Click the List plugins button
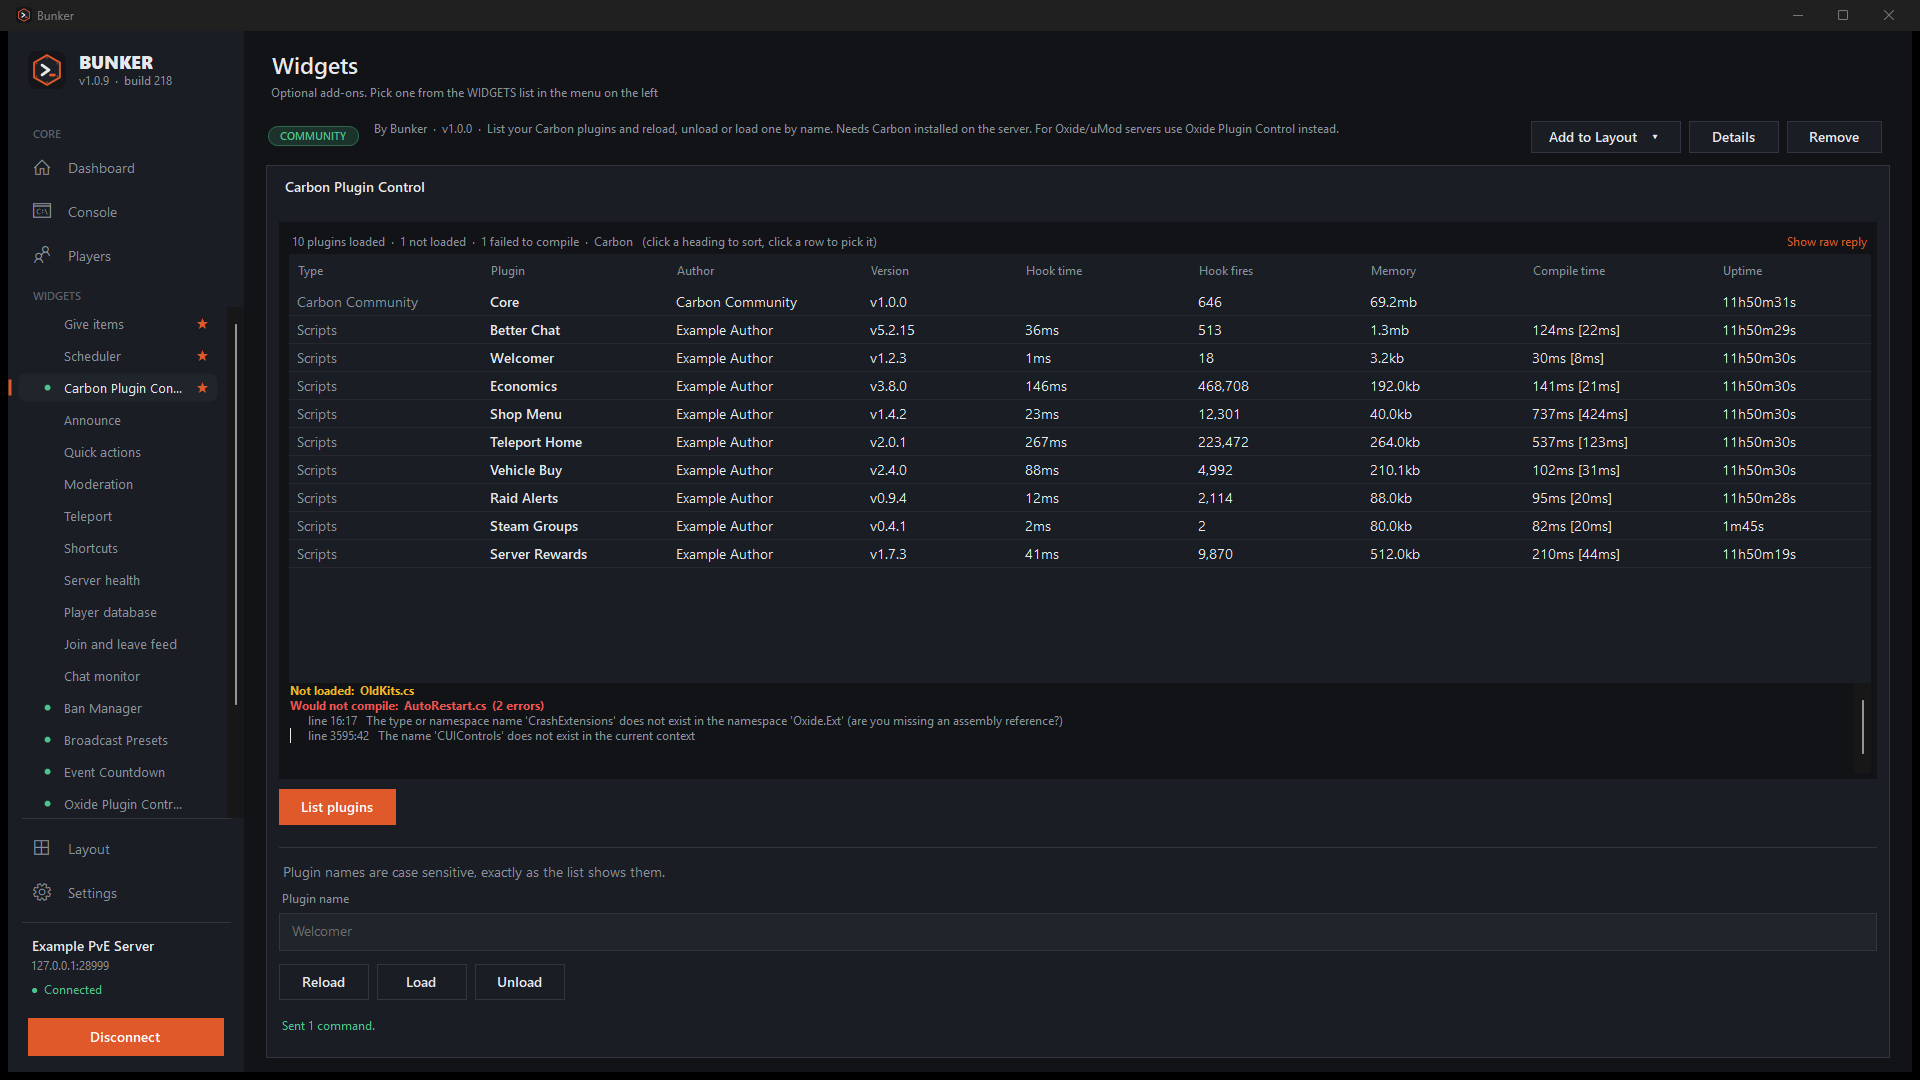Screen dimensions: 1920x1080 tap(337, 807)
